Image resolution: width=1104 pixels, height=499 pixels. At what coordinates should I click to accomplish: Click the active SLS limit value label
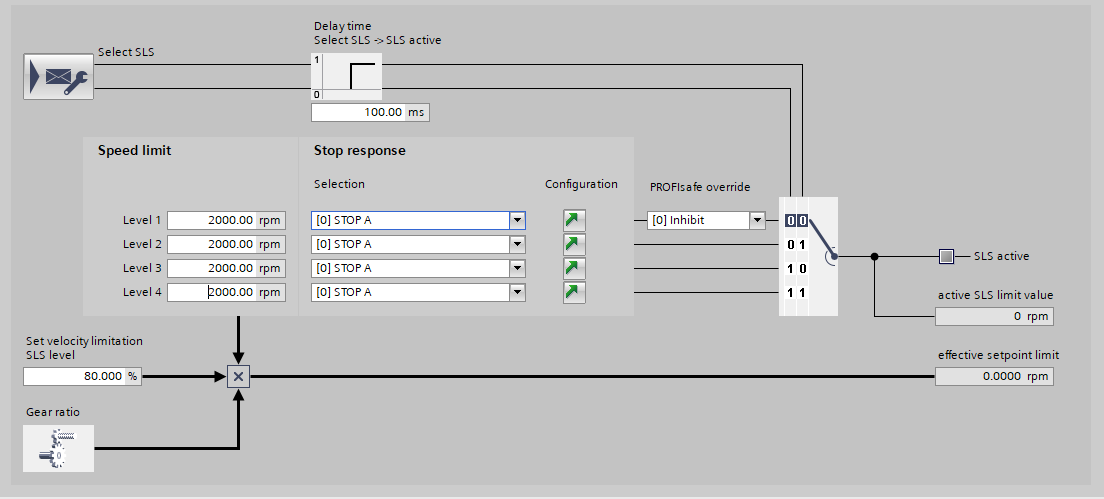point(996,295)
